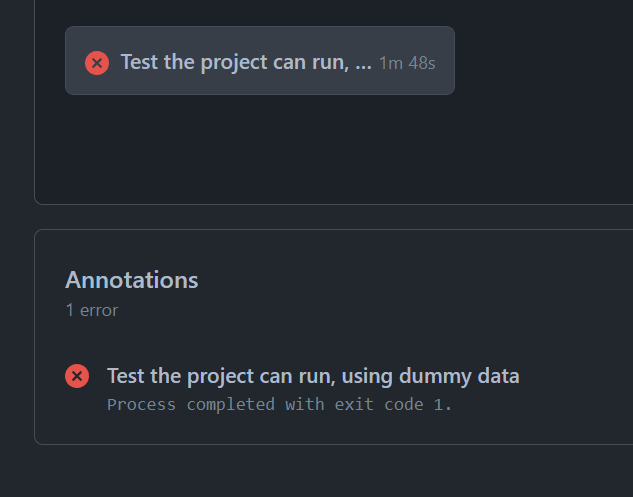
Task: Click the "1m 48s" job duration
Action: pos(407,63)
